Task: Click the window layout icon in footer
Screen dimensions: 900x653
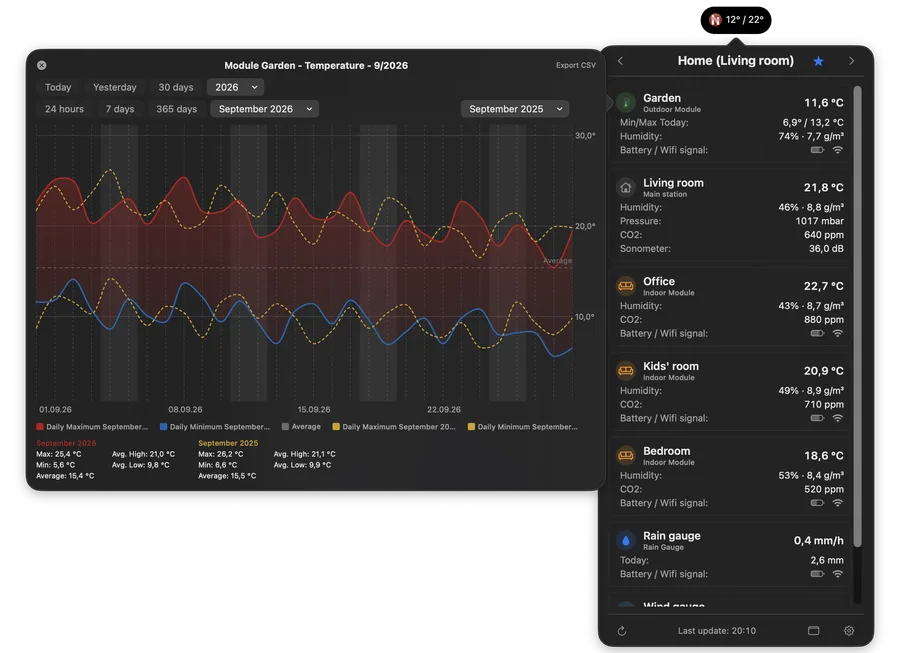Action: coord(814,631)
